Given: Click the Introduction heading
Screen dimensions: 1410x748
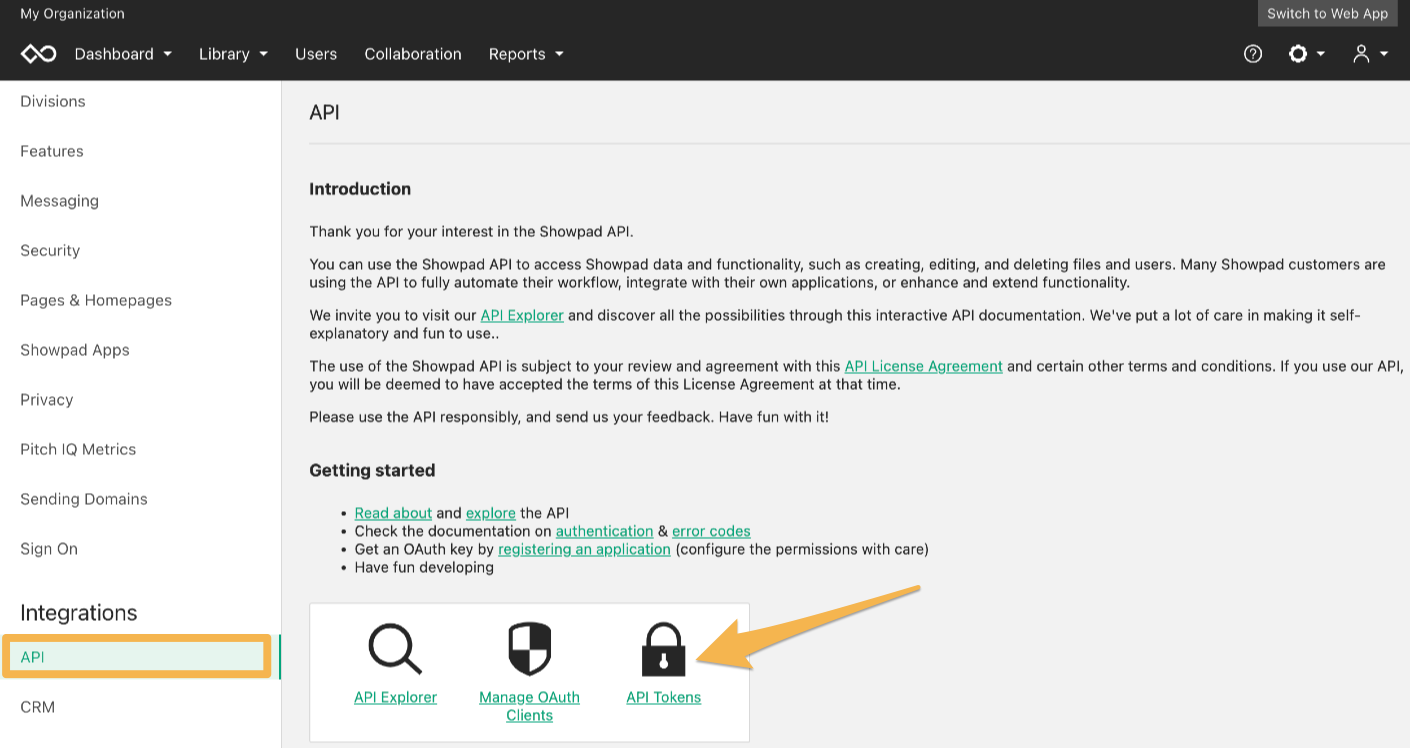Looking at the screenshot, I should click(360, 189).
